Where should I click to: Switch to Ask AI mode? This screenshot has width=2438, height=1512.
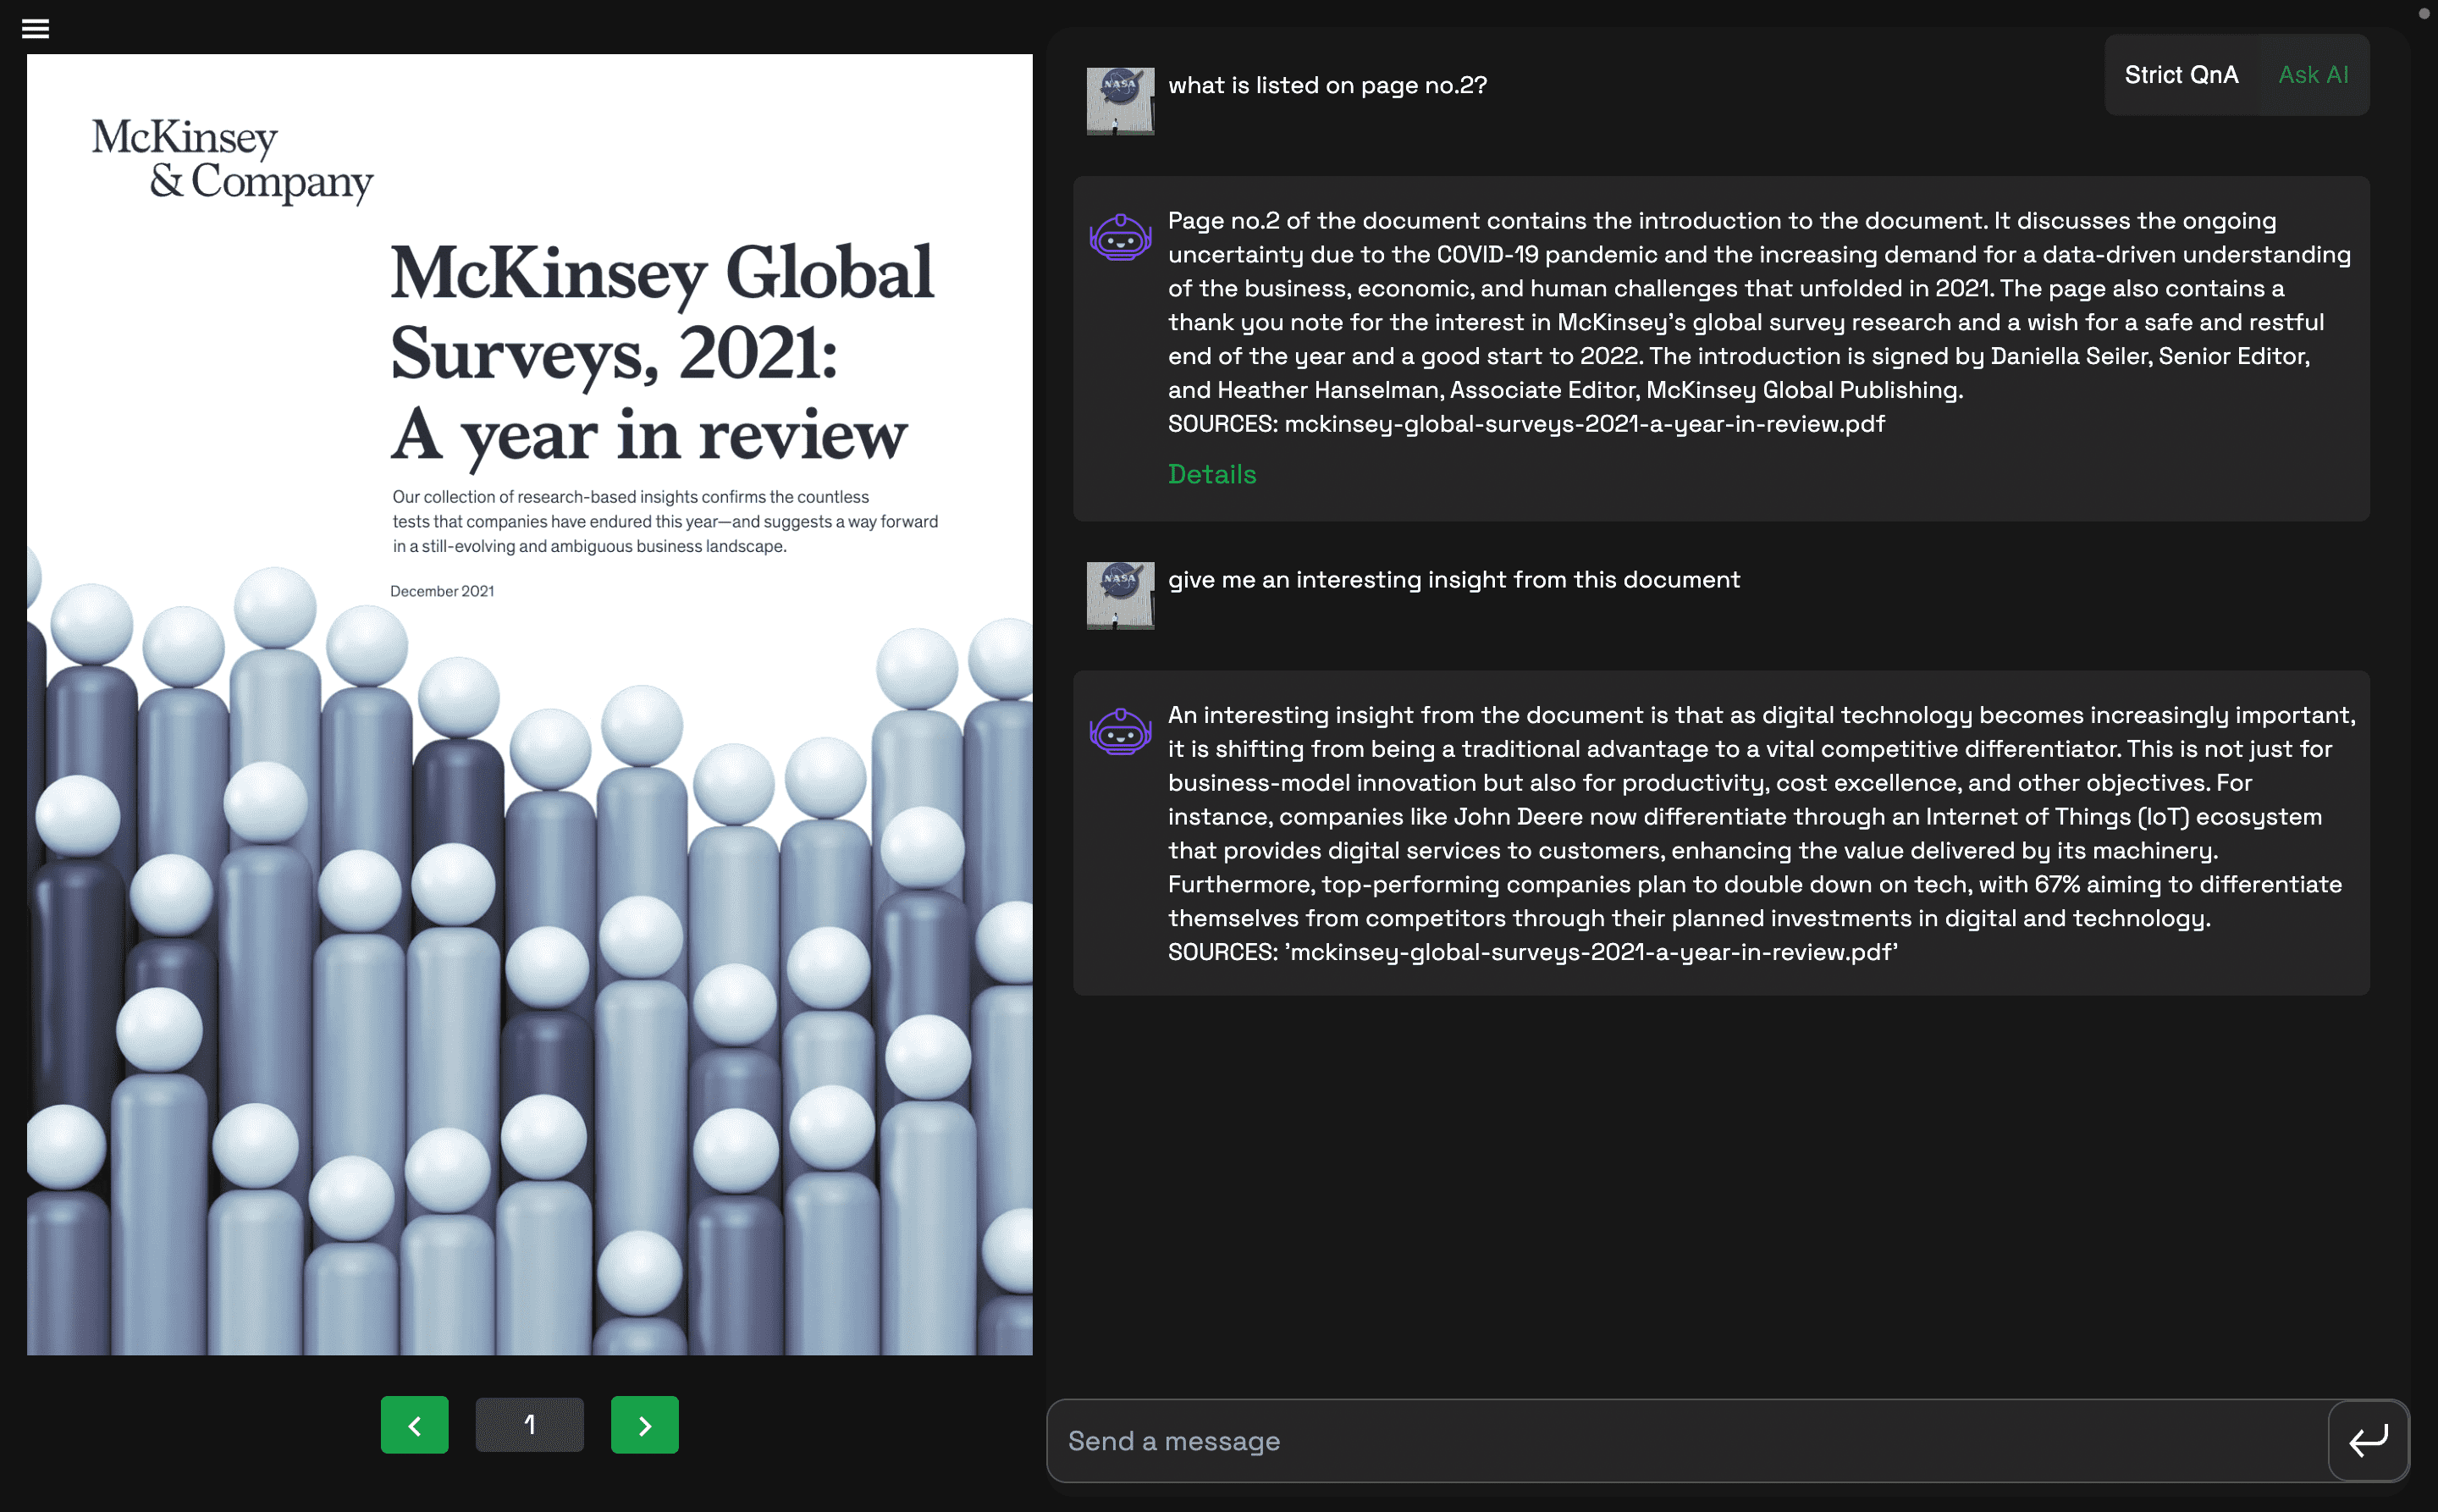(x=2312, y=75)
